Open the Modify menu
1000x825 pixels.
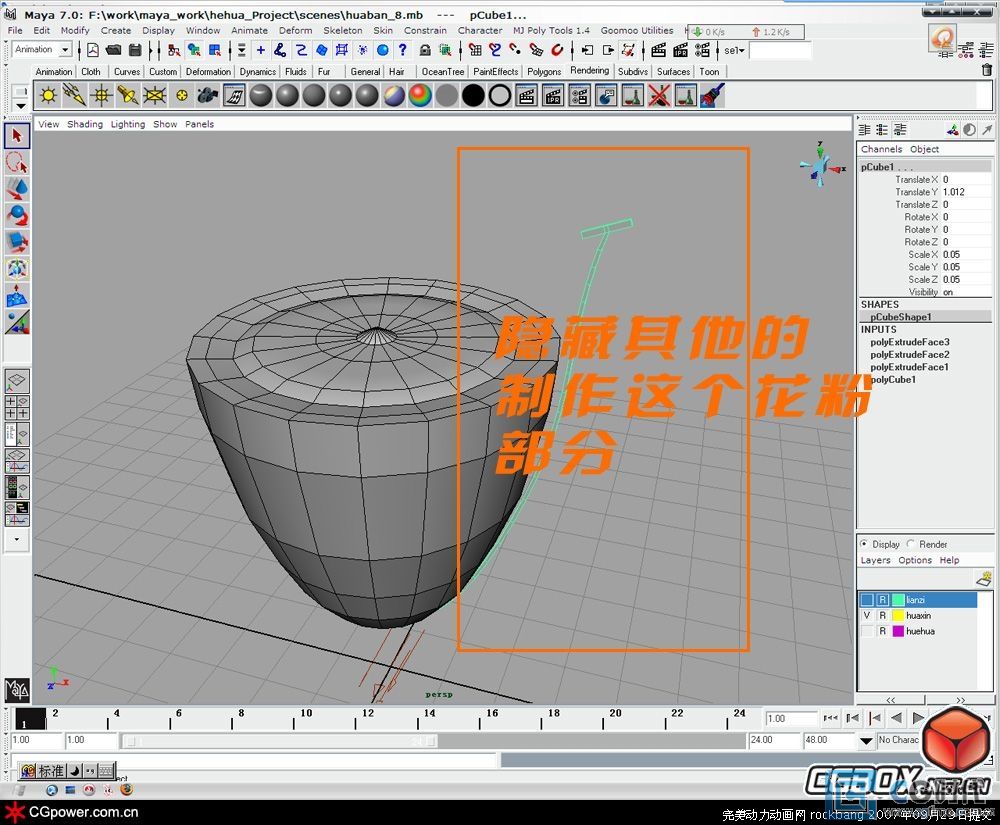(75, 30)
